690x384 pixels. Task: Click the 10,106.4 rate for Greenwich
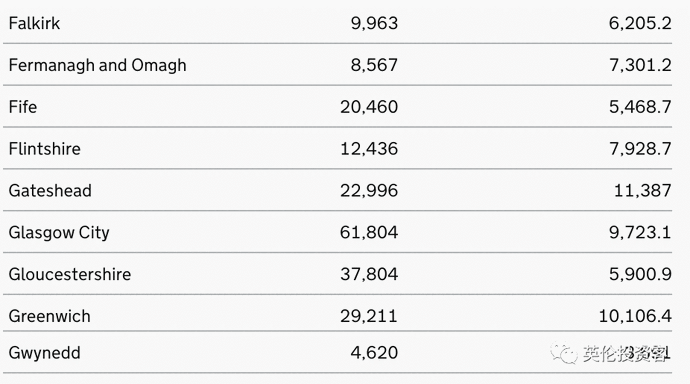point(635,316)
